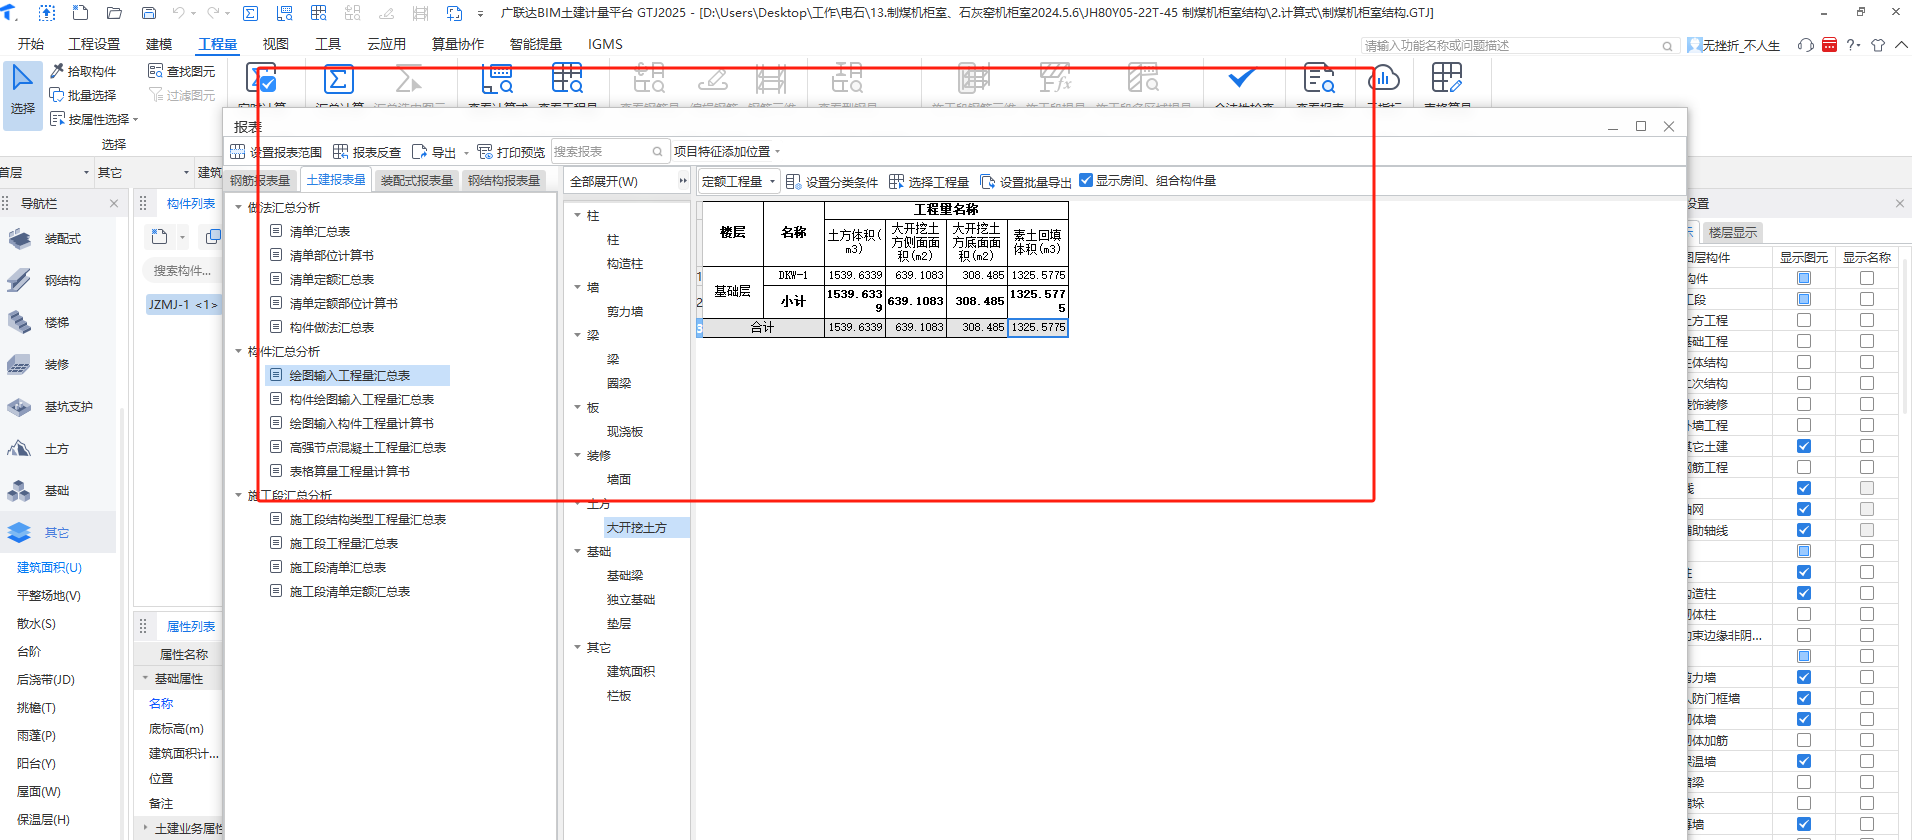
Task: Open 清单汇总表 report
Action: tap(320, 232)
